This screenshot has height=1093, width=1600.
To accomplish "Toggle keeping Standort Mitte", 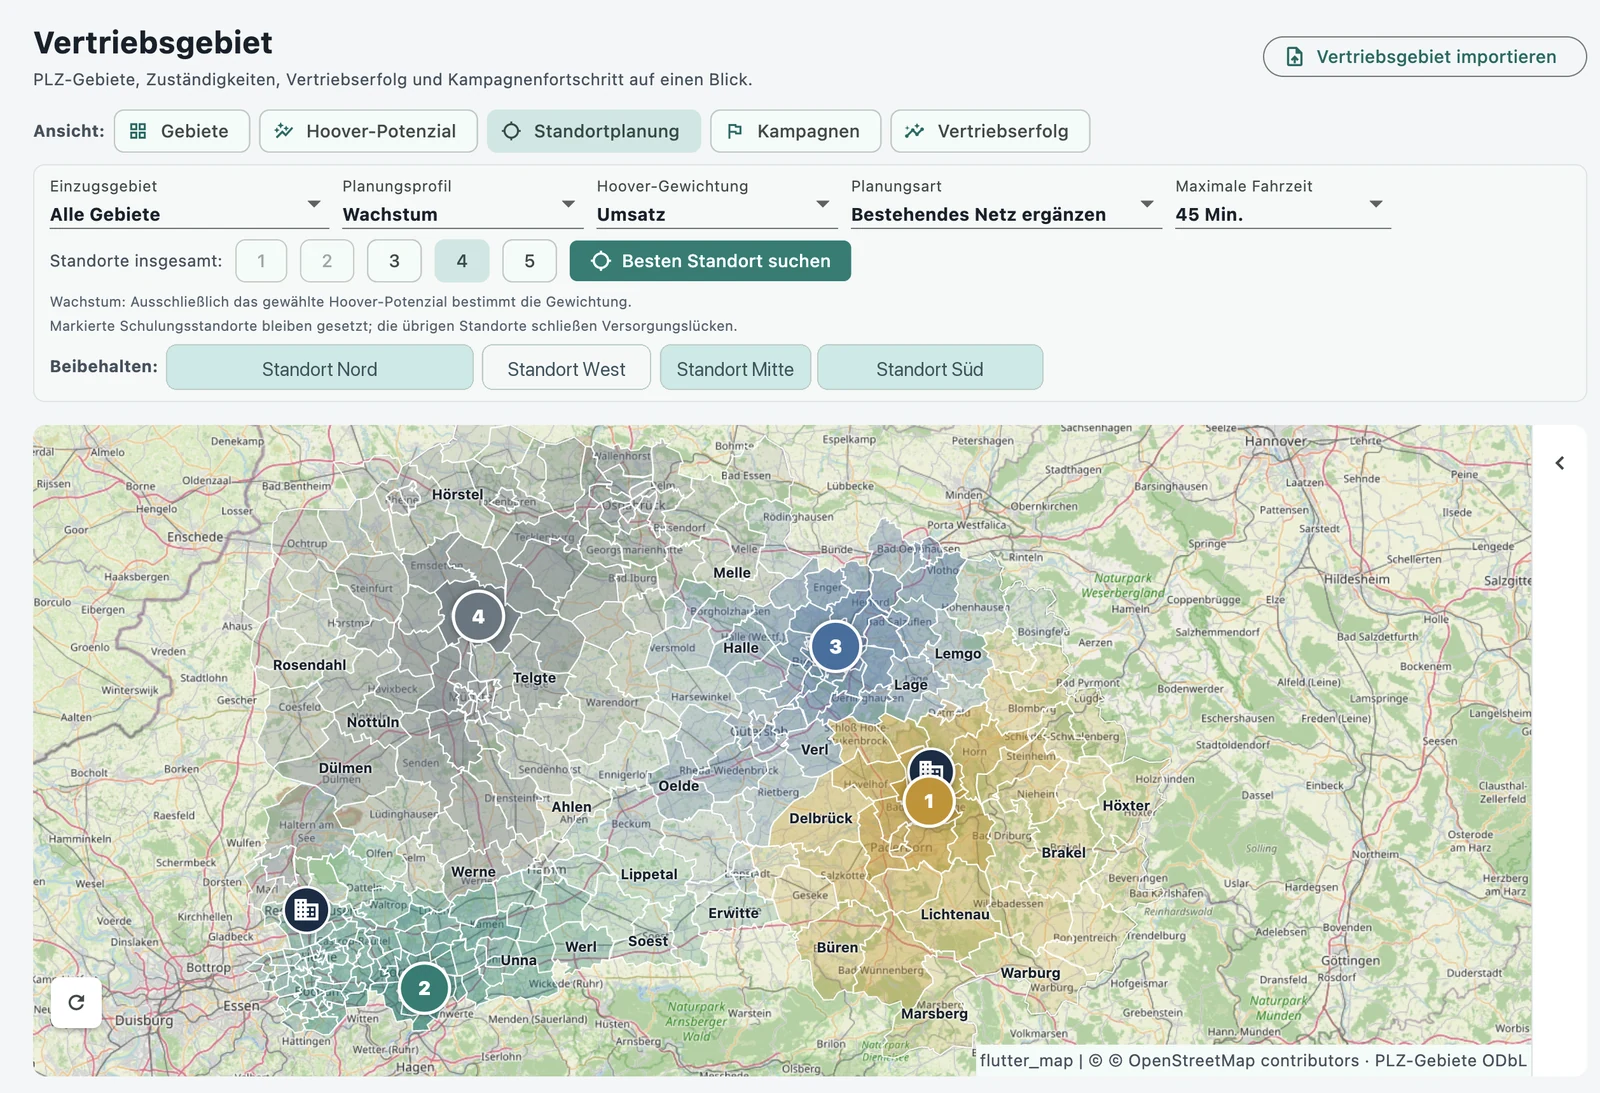I will coord(735,368).
